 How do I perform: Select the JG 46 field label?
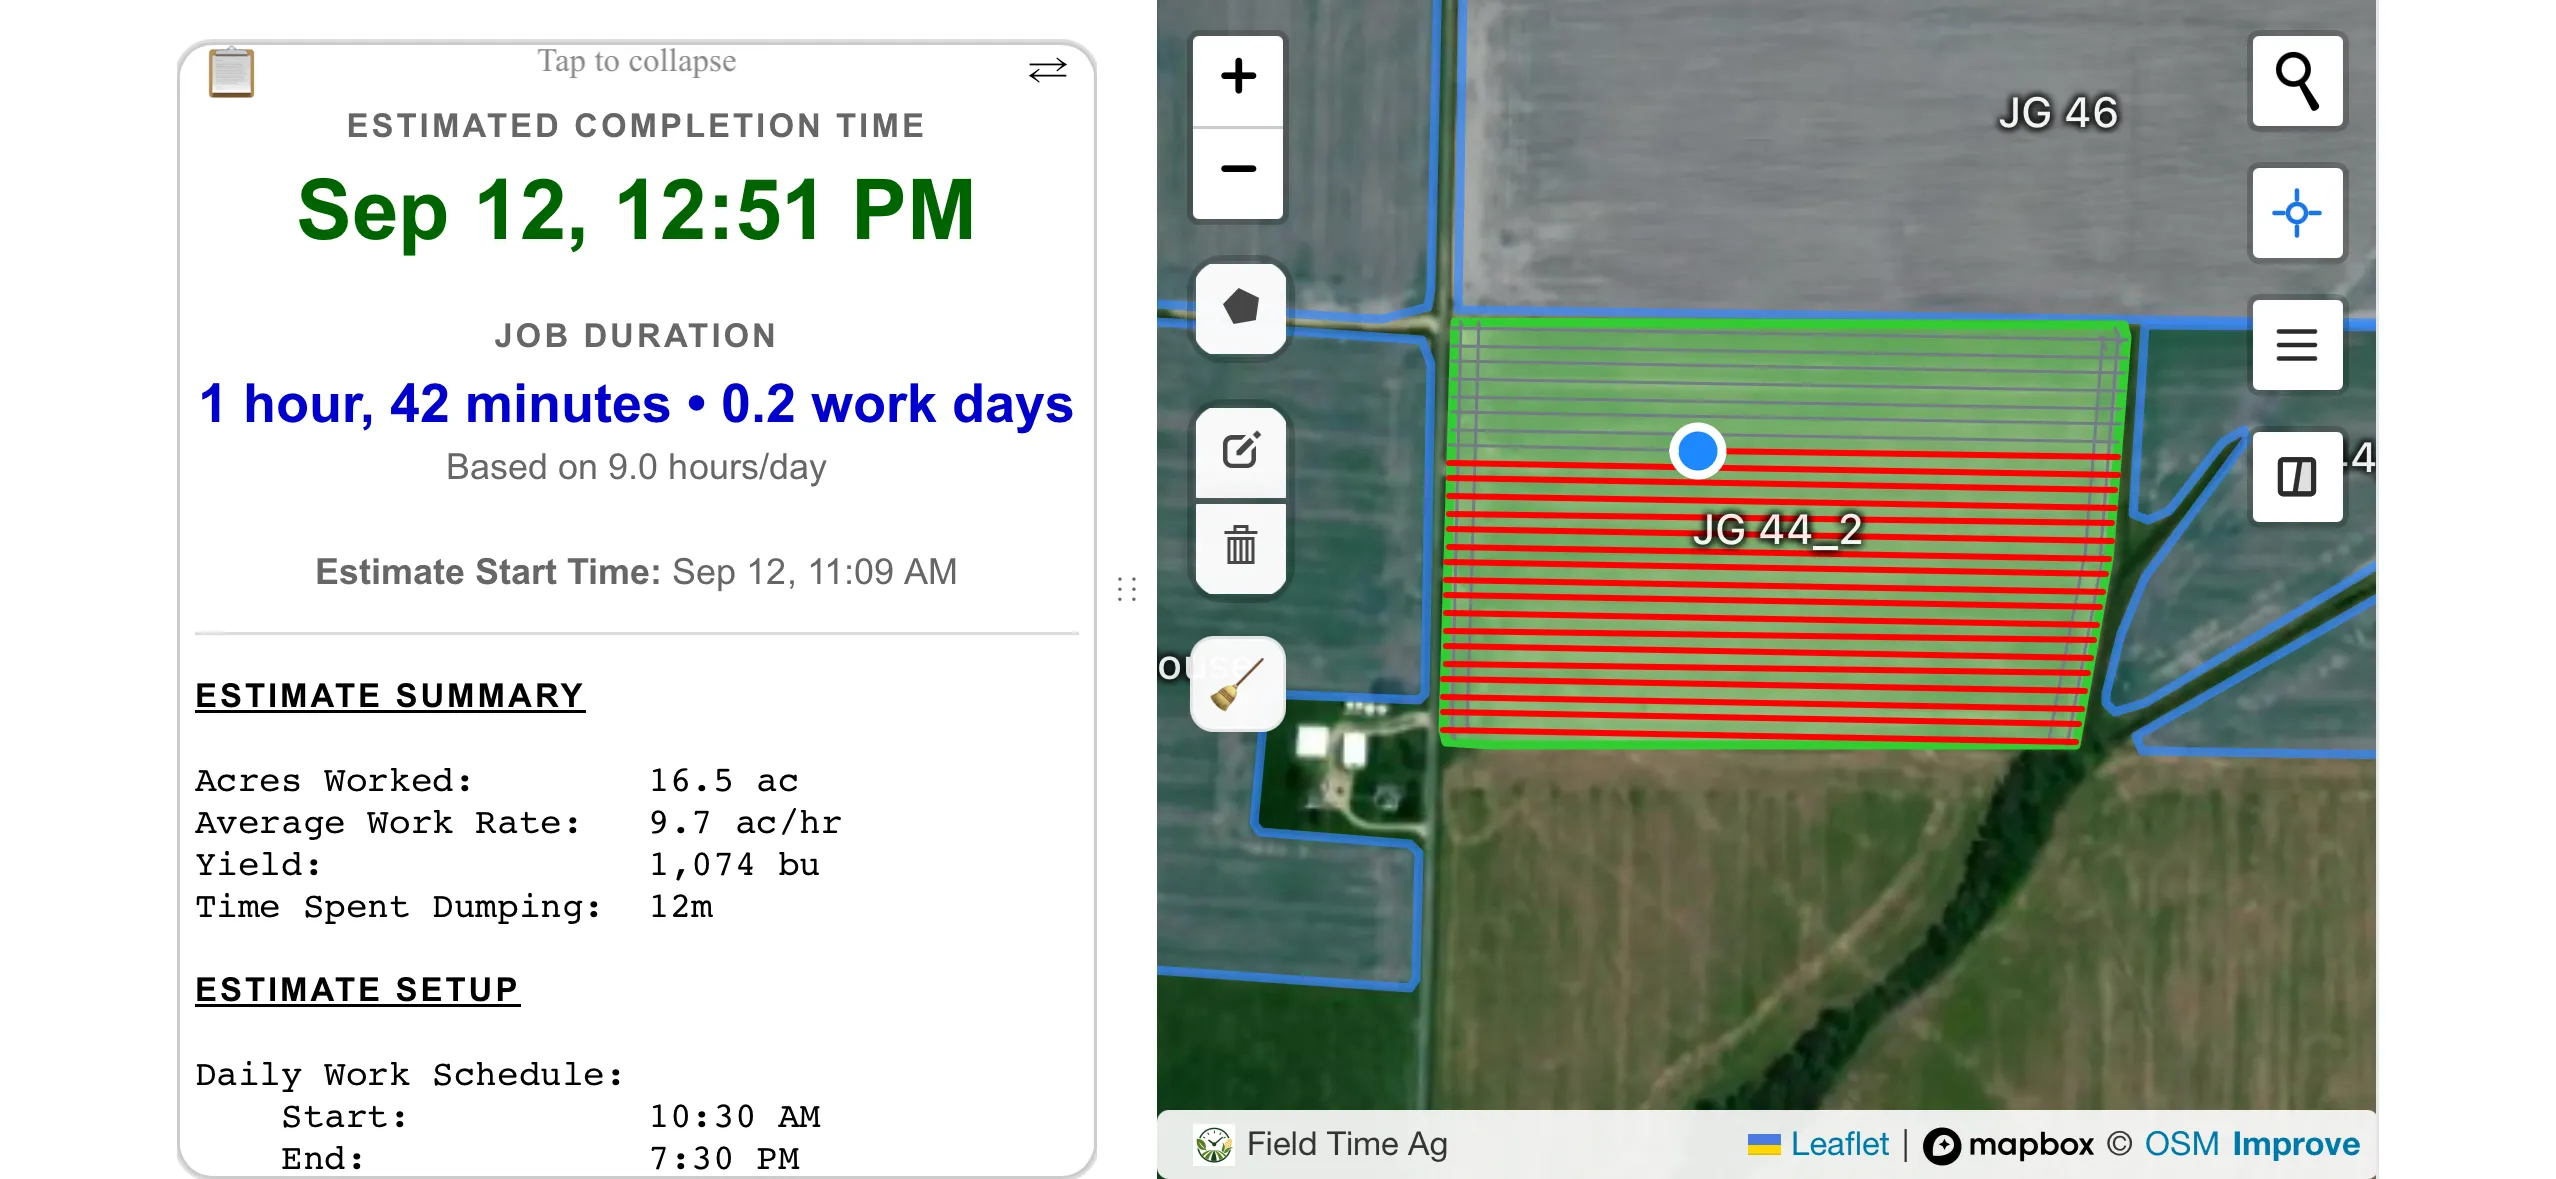point(2058,112)
